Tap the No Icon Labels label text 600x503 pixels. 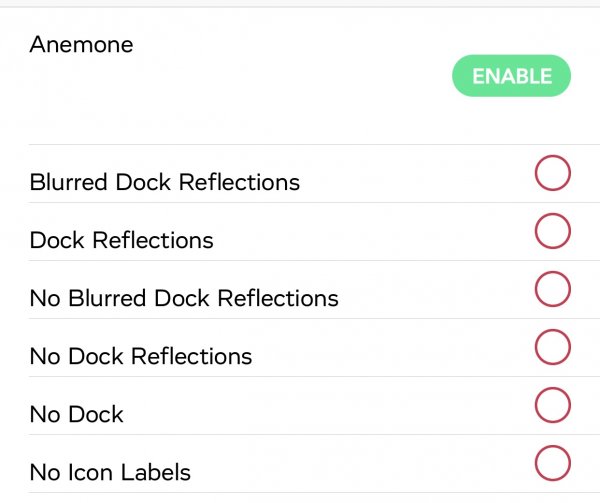[110, 472]
